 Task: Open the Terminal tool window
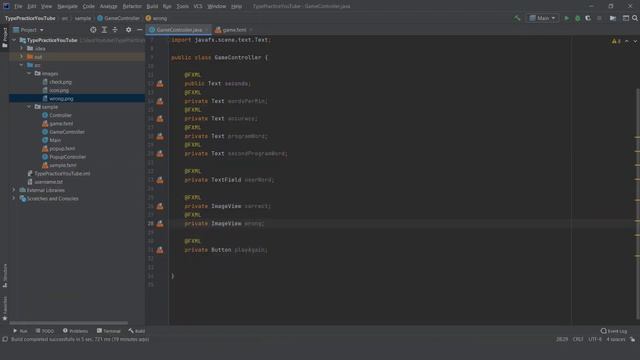click(109, 331)
